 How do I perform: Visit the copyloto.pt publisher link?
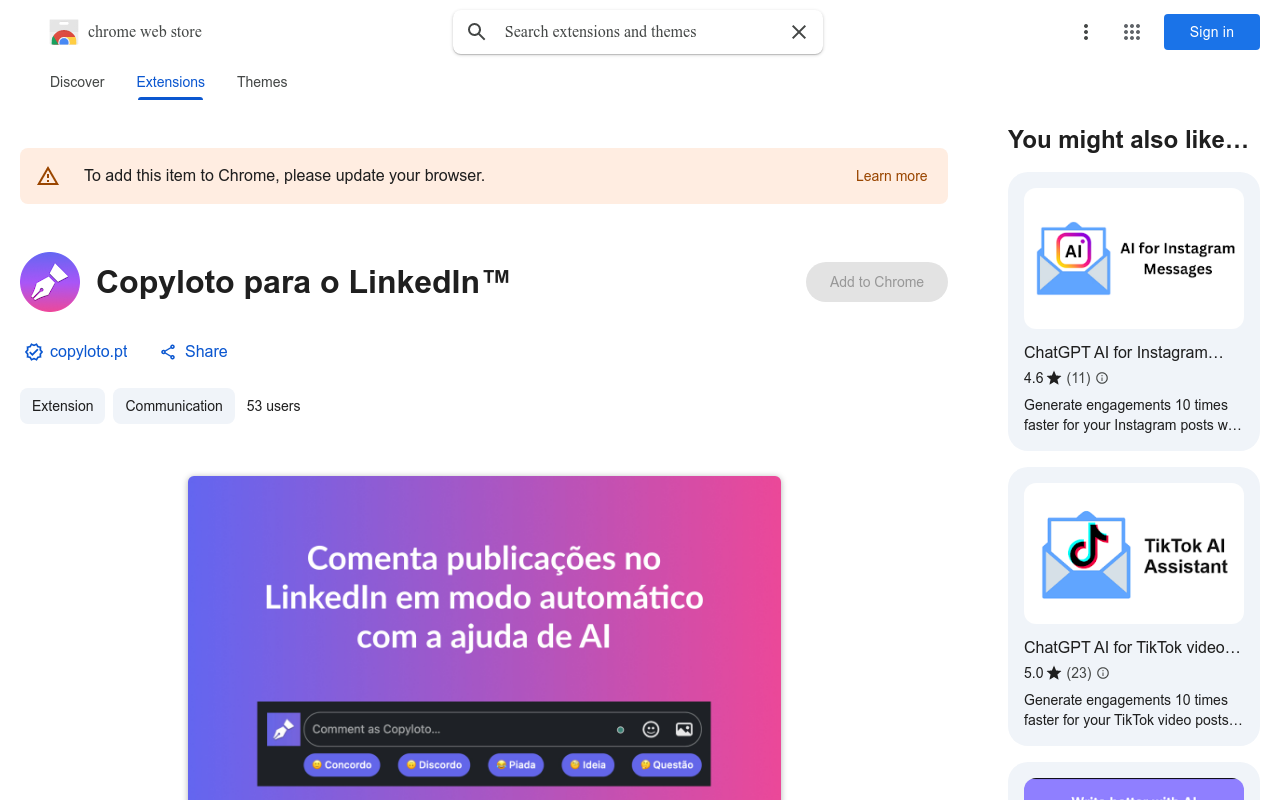[x=89, y=352]
